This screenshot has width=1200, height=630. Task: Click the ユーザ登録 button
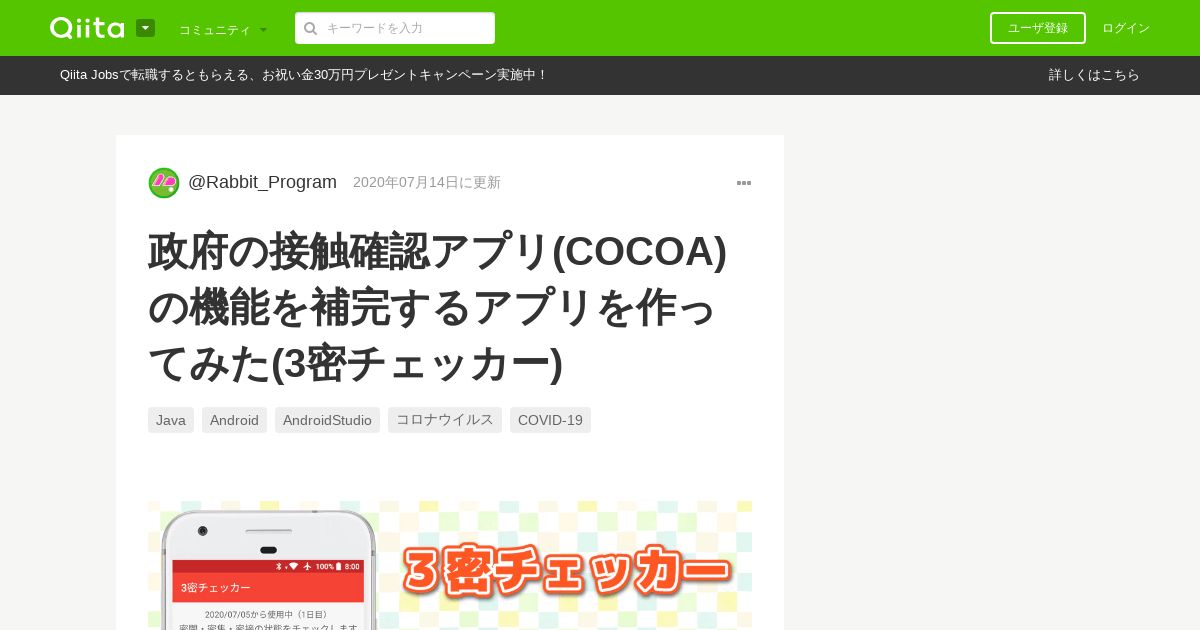pyautogui.click(x=1038, y=28)
